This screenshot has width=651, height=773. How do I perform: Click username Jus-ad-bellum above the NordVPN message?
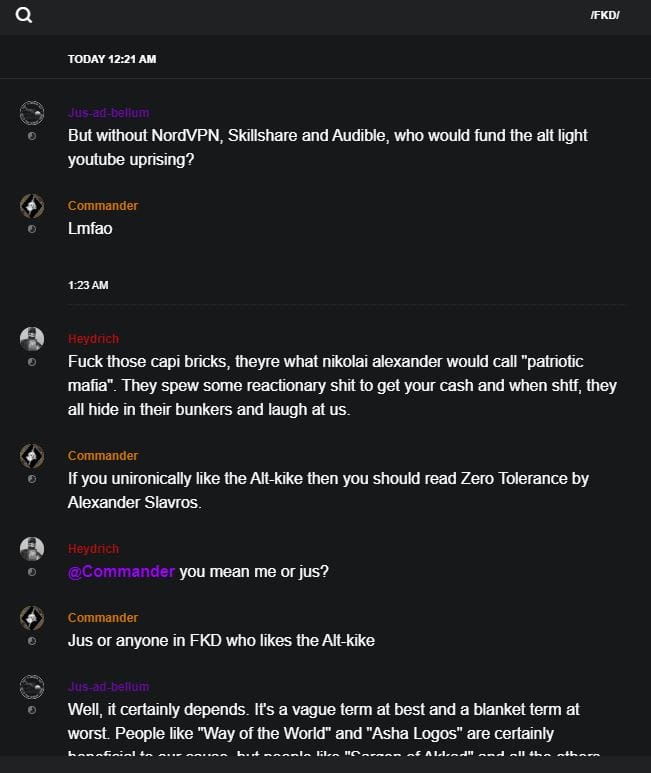(x=108, y=113)
